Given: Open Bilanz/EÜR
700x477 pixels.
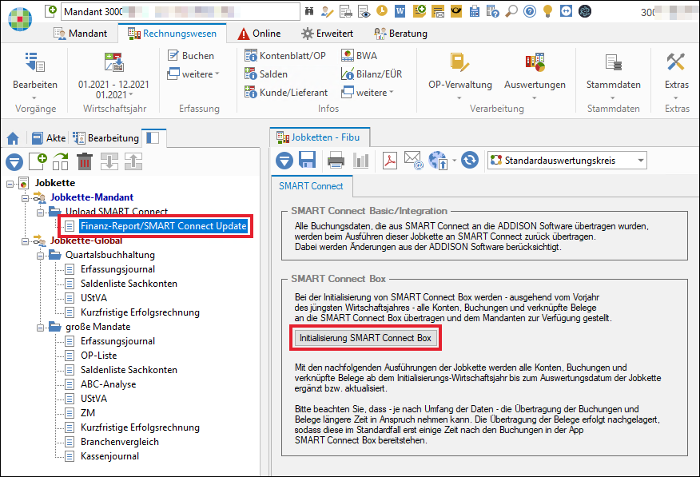Looking at the screenshot, I should pos(371,74).
